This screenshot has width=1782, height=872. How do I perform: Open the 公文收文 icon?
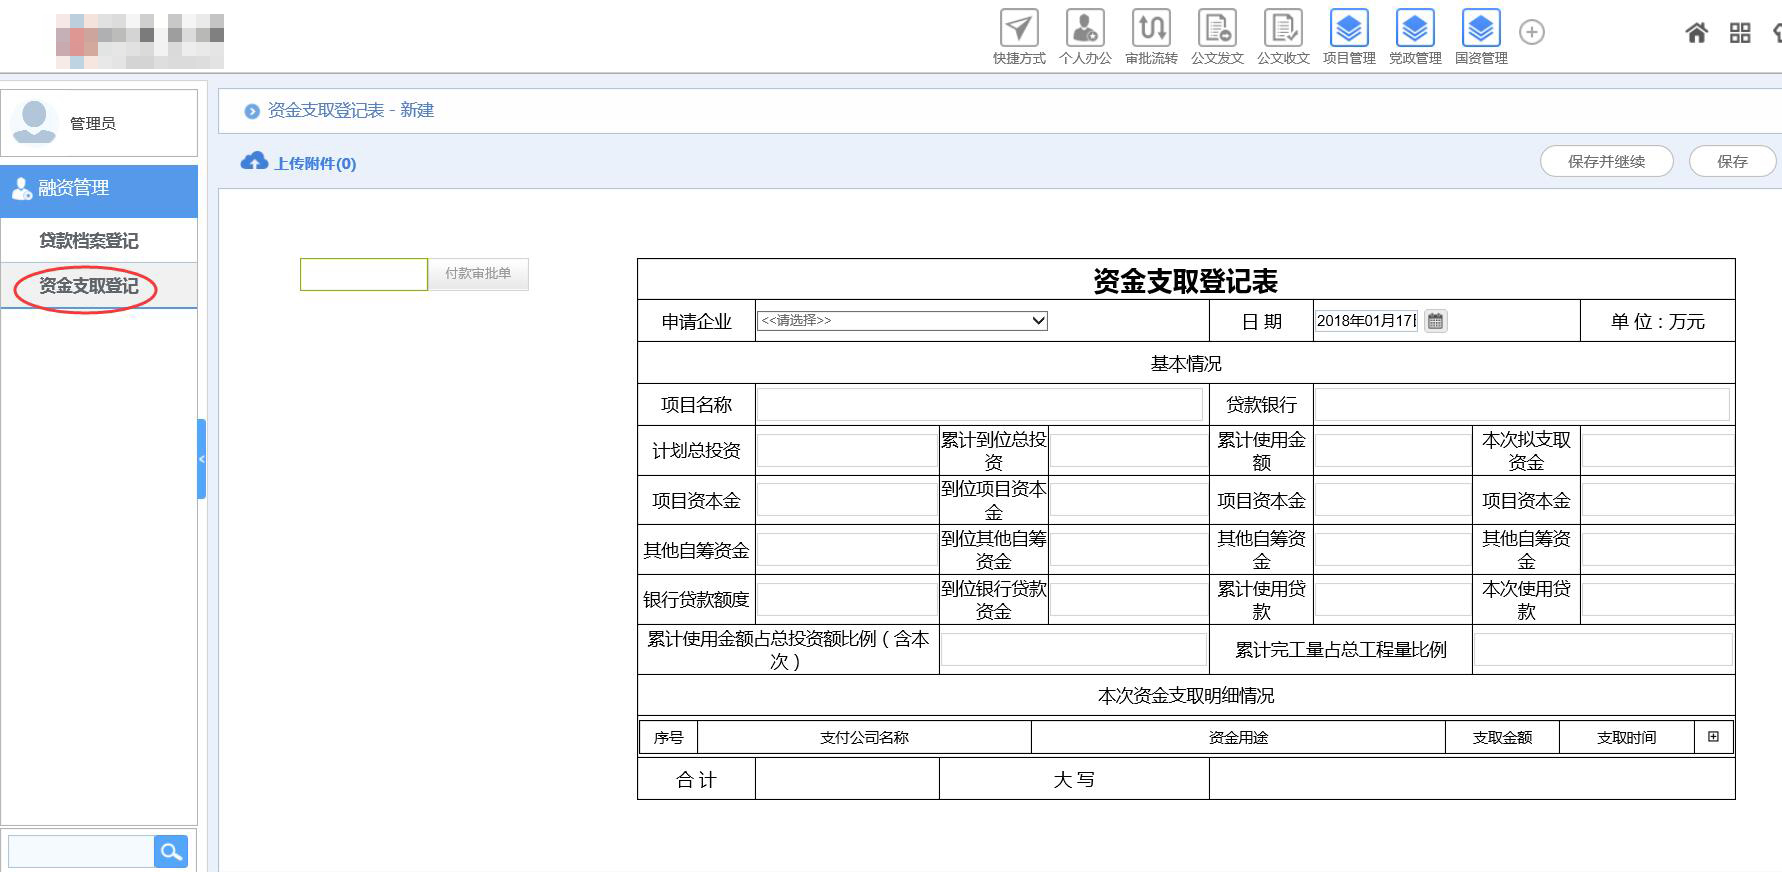[1283, 29]
